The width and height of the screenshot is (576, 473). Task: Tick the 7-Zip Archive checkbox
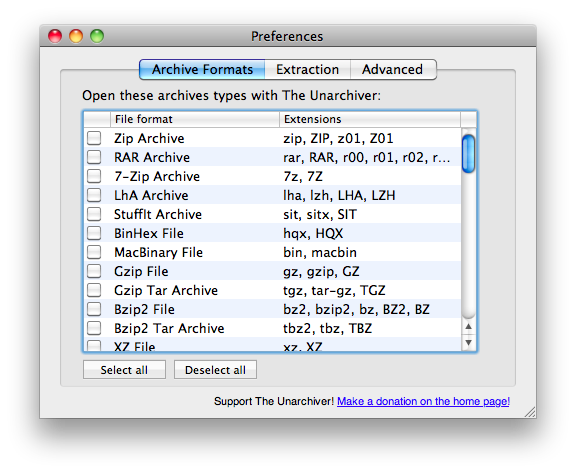(94, 176)
